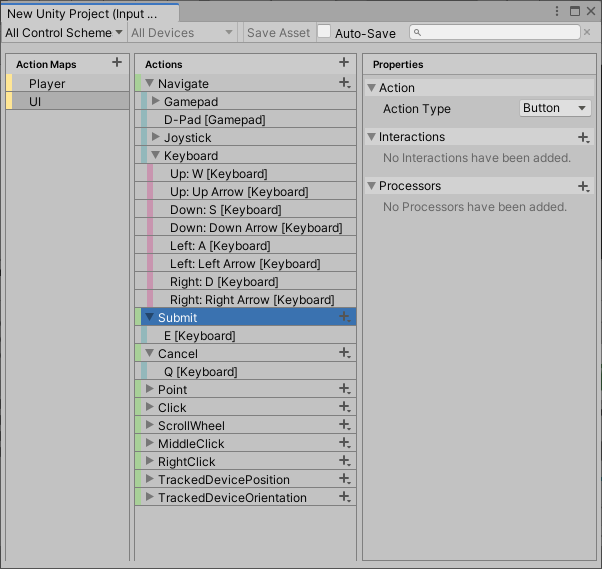Open the All Devices dropdown
Viewport: 602px width, 569px height.
coord(182,33)
